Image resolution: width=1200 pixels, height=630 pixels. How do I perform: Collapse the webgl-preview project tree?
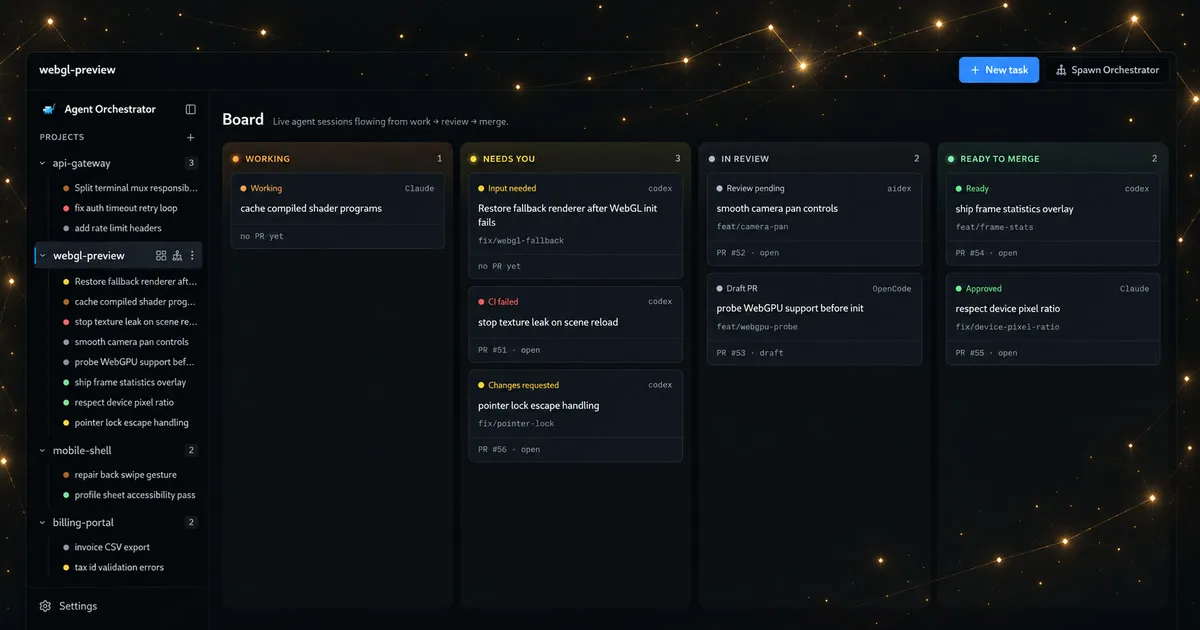(x=43, y=256)
